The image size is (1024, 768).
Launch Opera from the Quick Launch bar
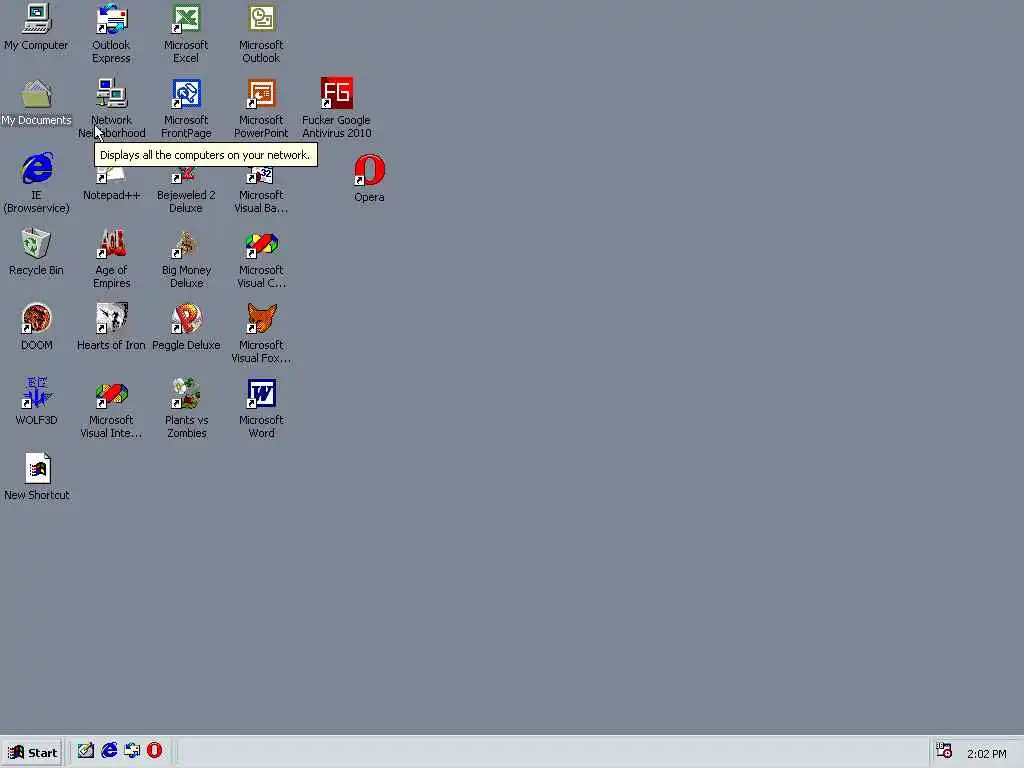coord(155,750)
